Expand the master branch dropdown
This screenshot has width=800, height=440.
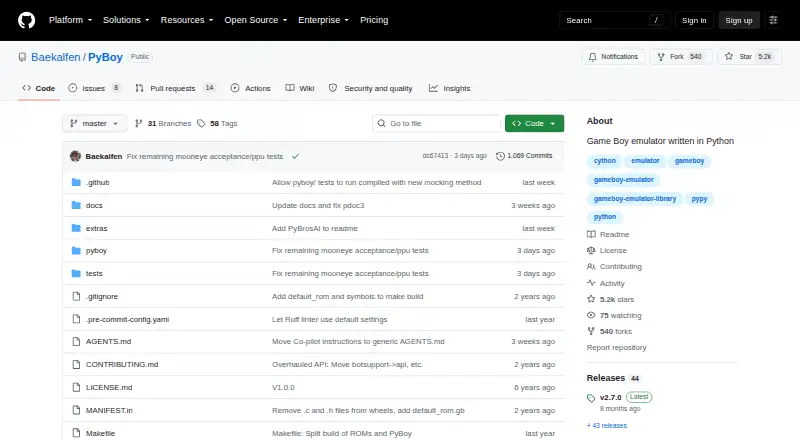point(94,124)
